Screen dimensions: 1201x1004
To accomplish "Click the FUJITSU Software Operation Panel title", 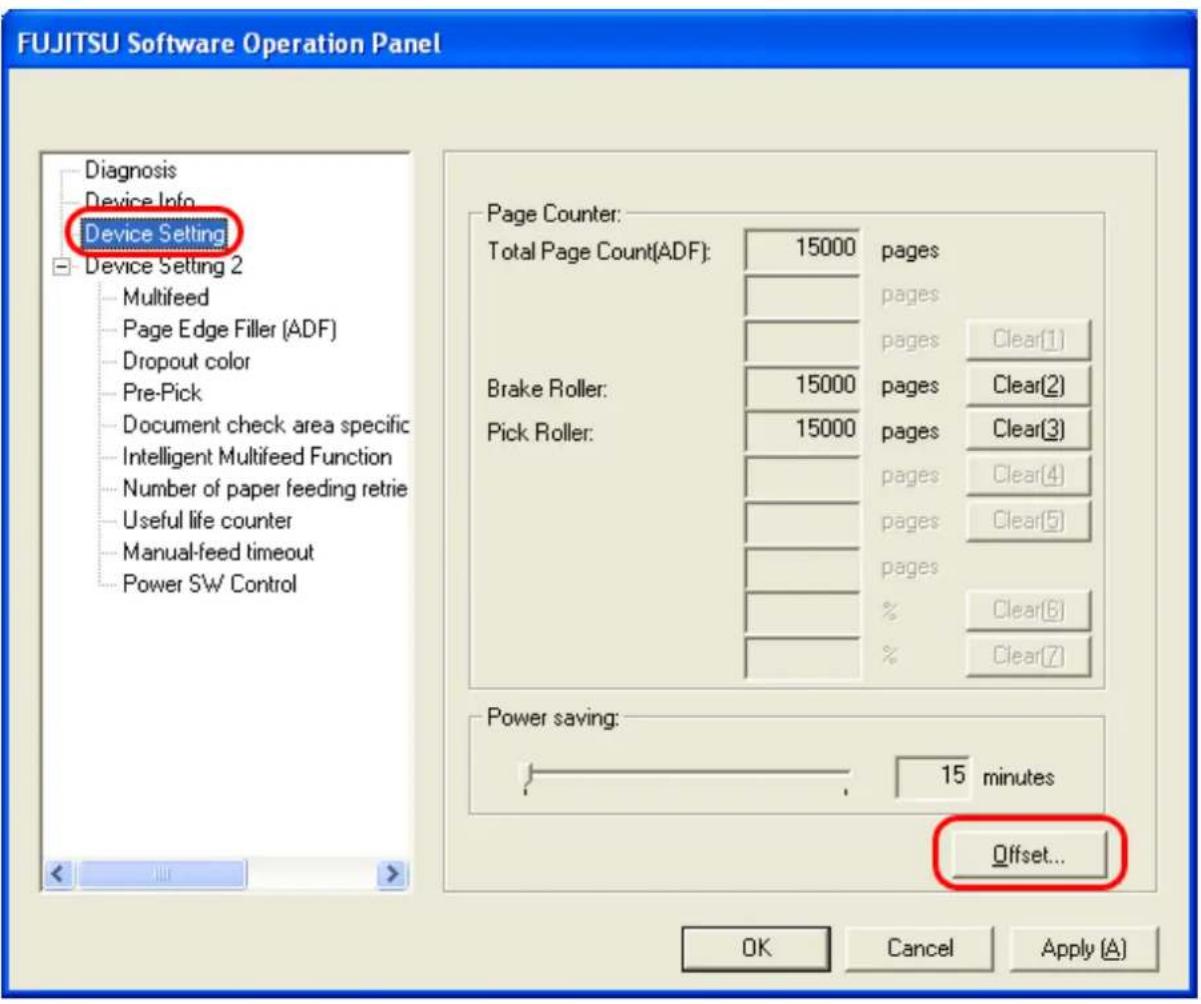I will [x=231, y=45].
